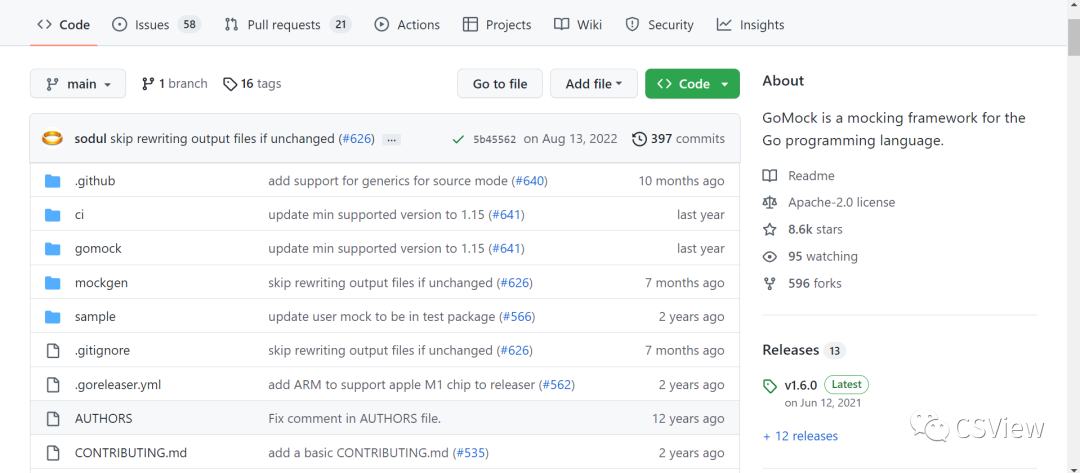This screenshot has height=473, width=1080.
Task: Click sodul's avatar icon
Action: click(x=53, y=139)
